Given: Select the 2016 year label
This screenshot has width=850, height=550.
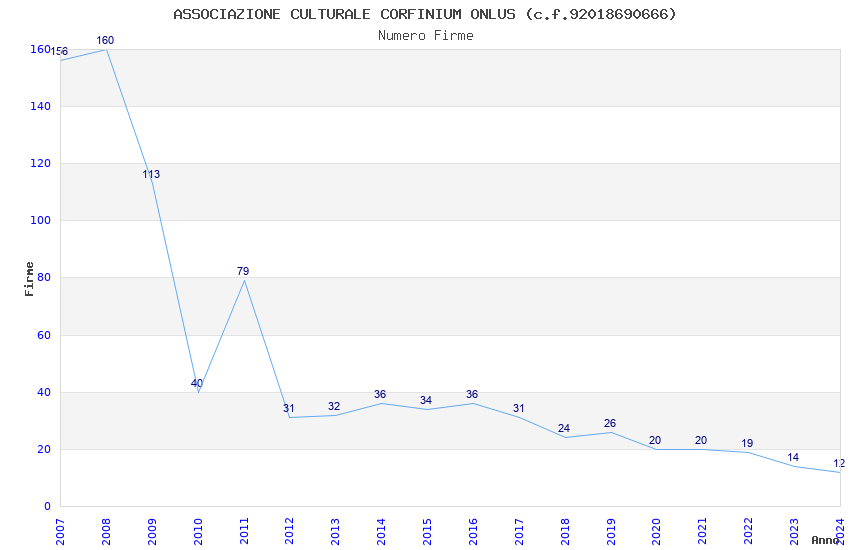Looking at the screenshot, I should [473, 532].
